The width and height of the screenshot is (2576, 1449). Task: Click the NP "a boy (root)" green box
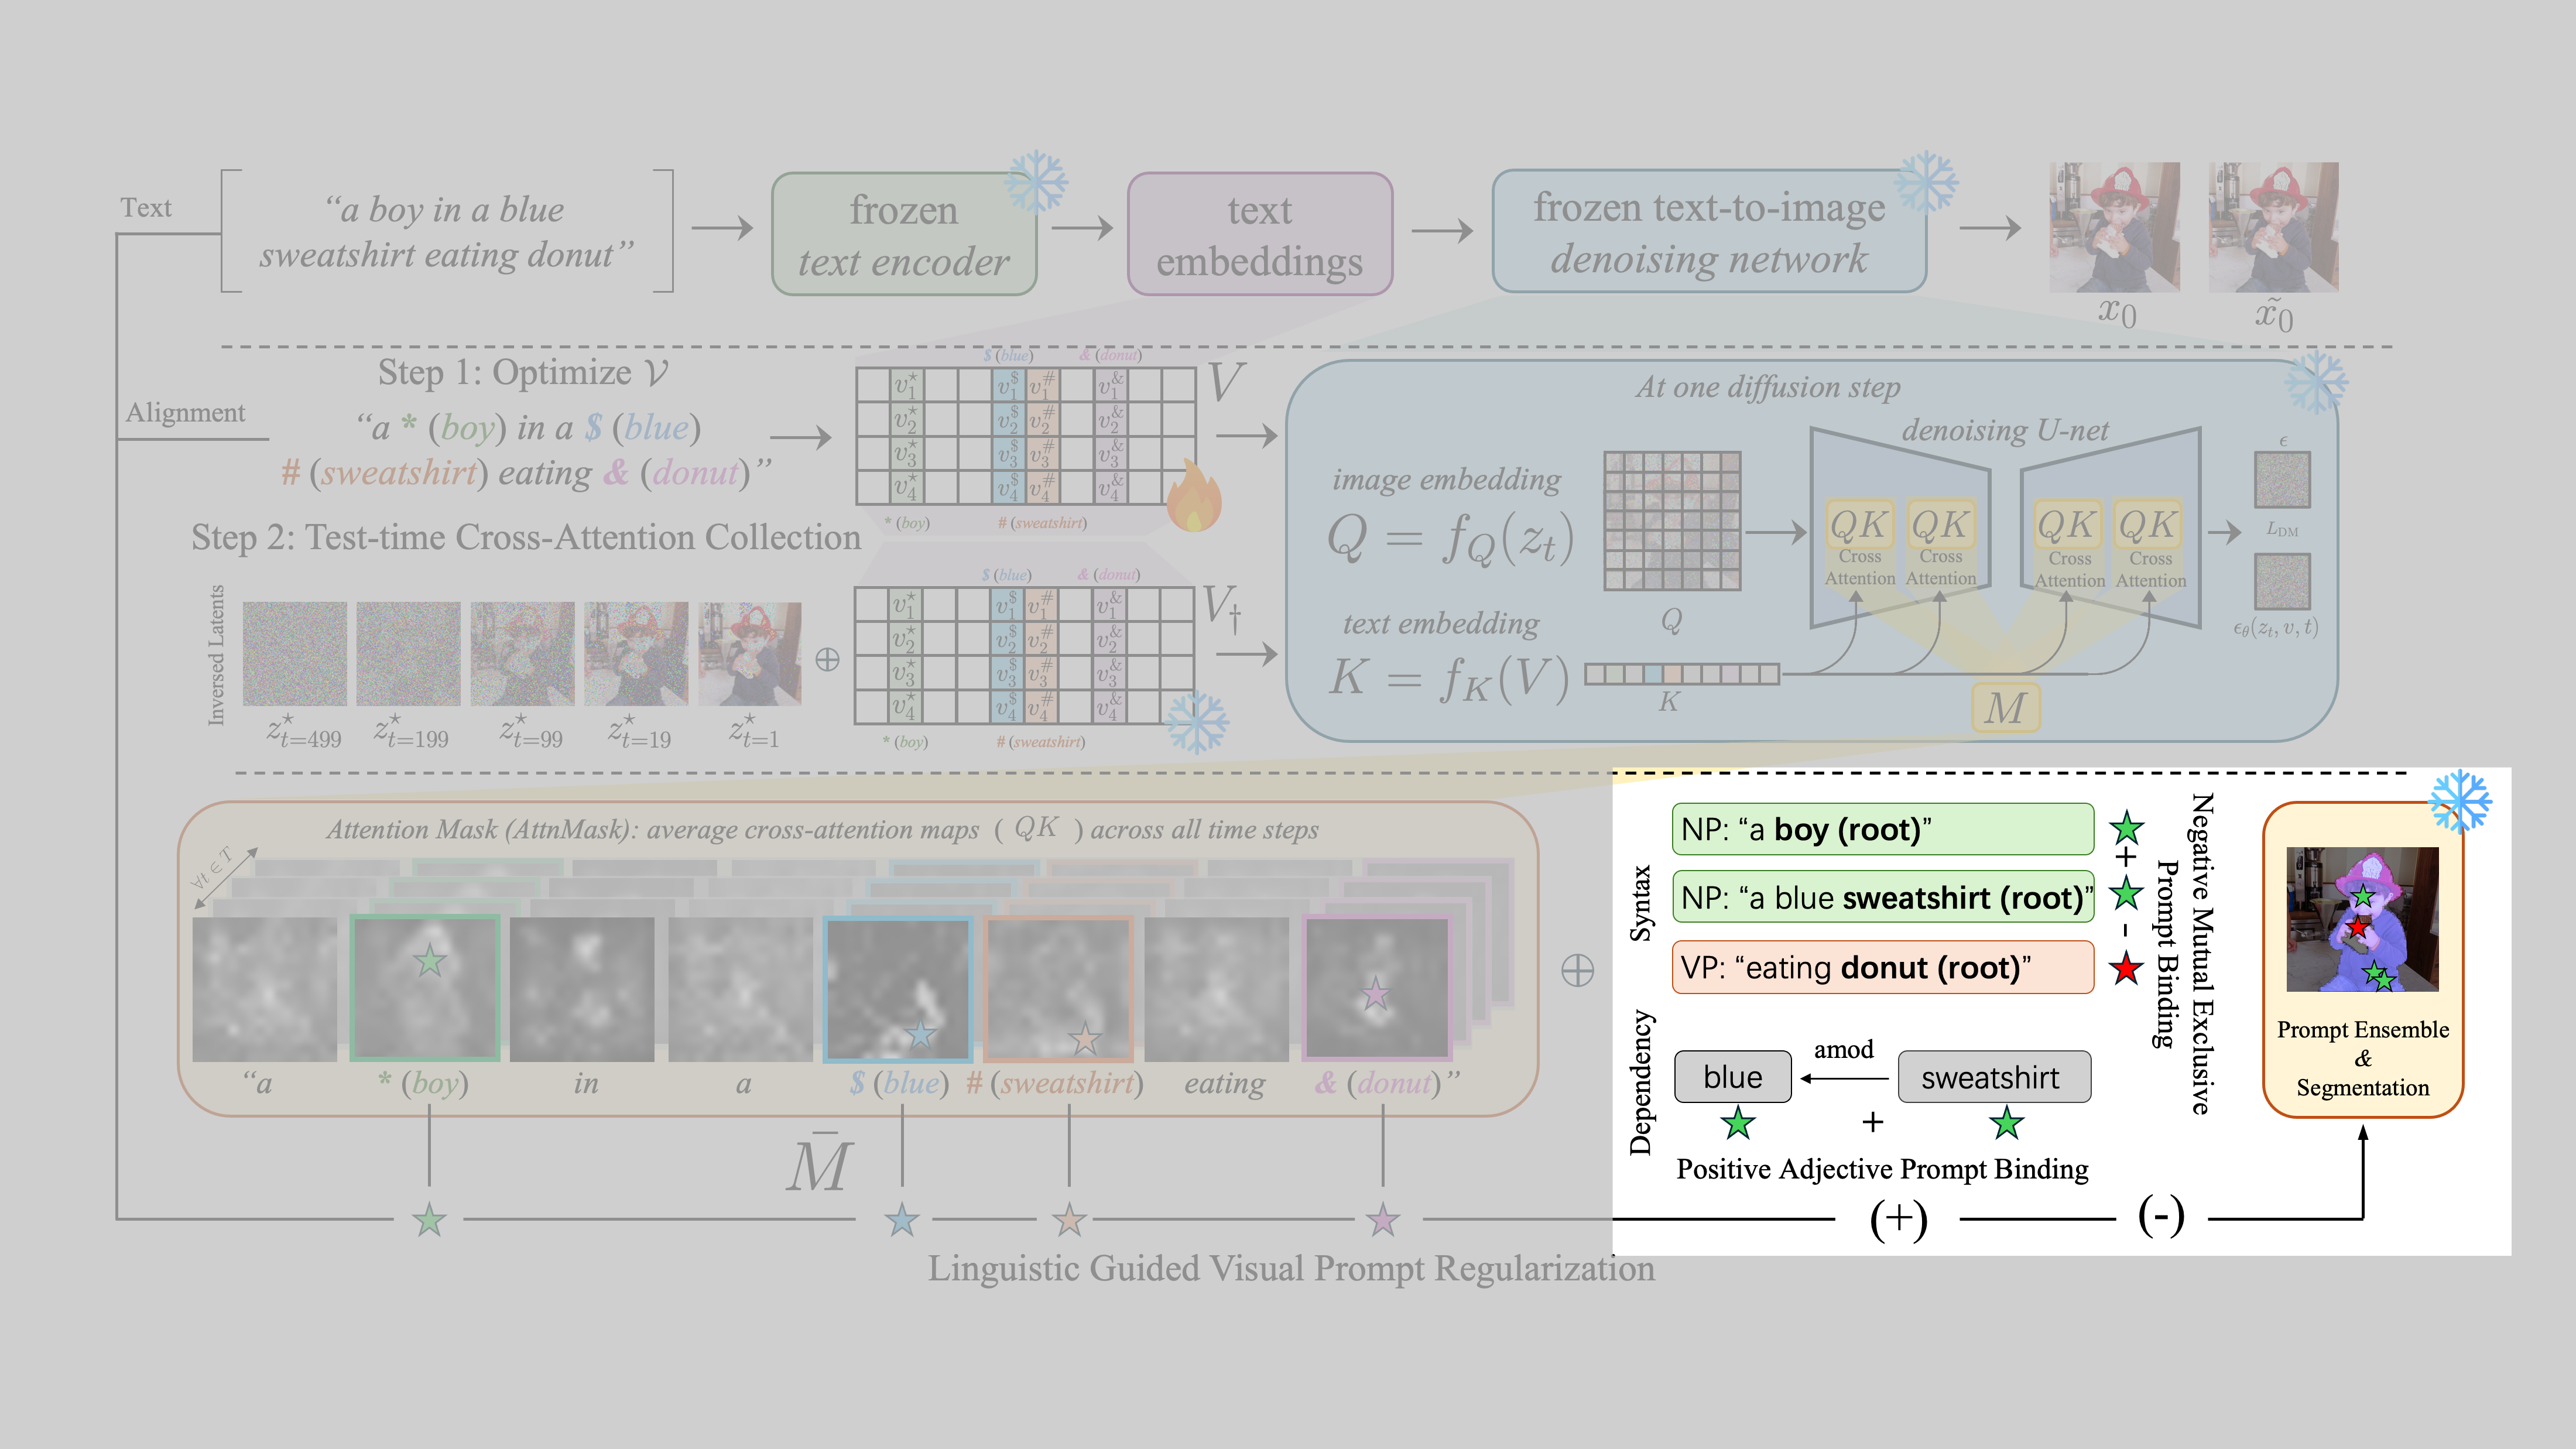pos(1882,829)
